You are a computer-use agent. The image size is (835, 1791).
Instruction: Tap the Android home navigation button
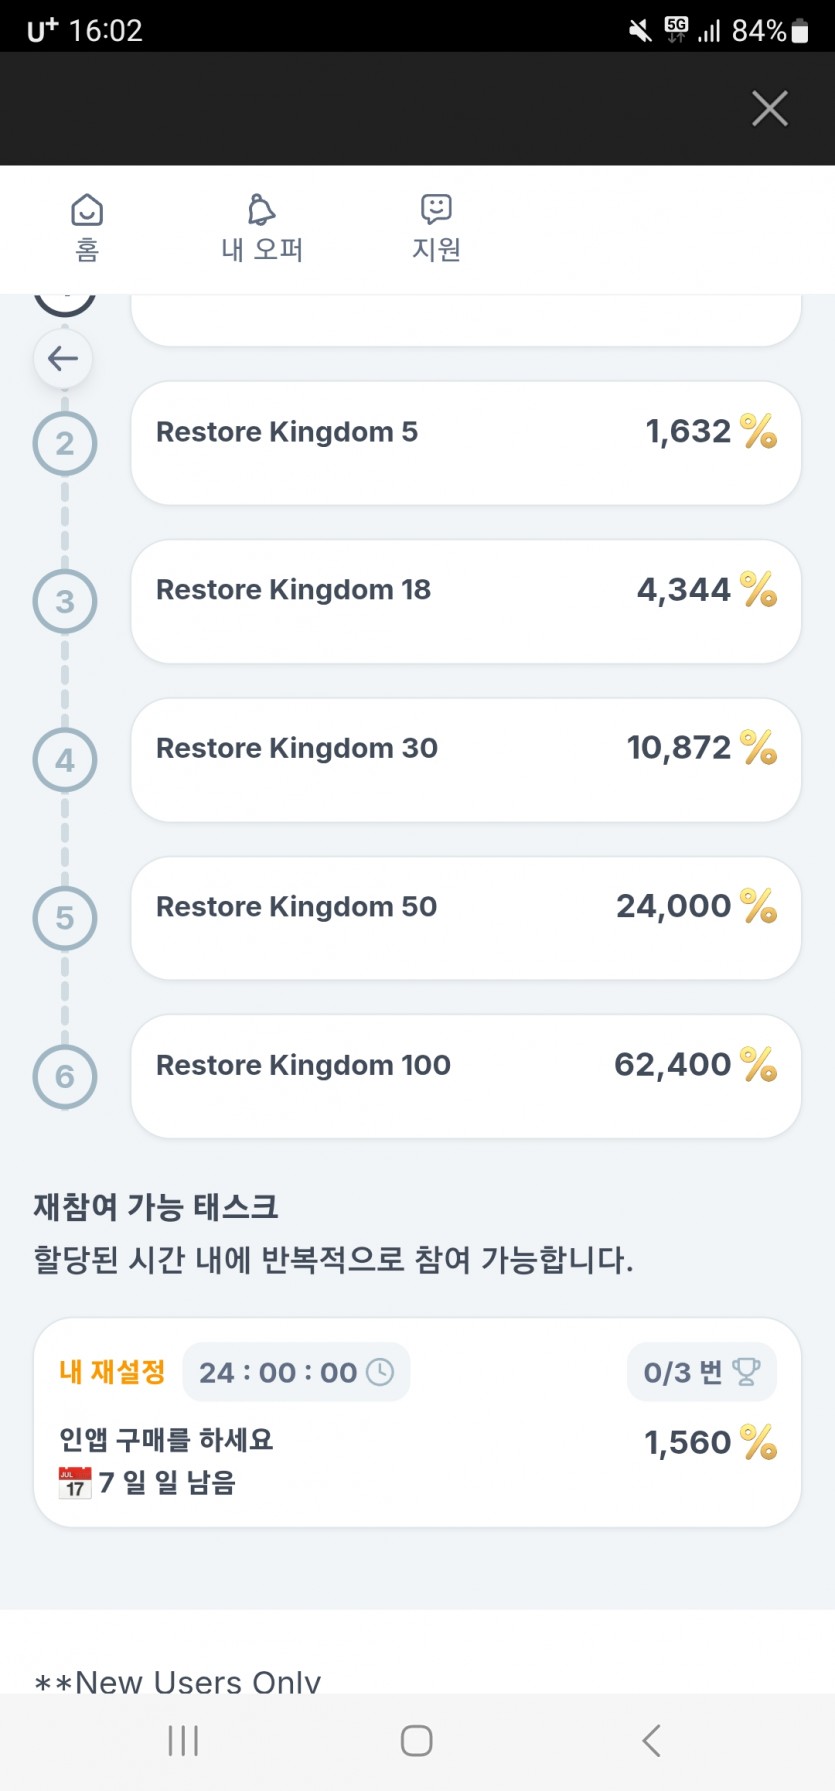coord(417,1741)
